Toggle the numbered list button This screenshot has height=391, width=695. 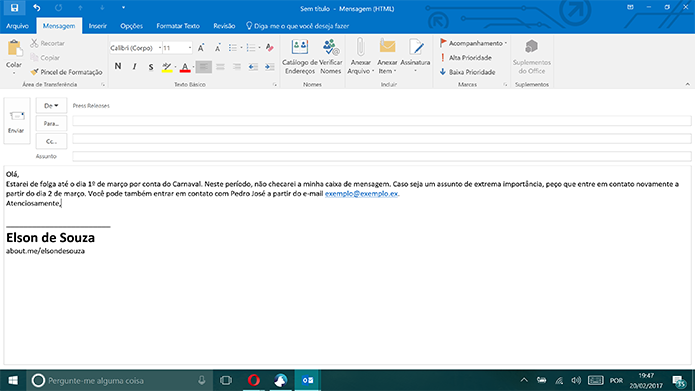(x=251, y=48)
